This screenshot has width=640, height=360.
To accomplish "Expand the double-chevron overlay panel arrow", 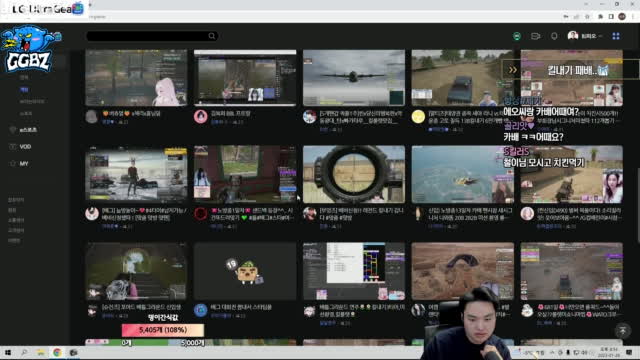I will pyautogui.click(x=513, y=70).
